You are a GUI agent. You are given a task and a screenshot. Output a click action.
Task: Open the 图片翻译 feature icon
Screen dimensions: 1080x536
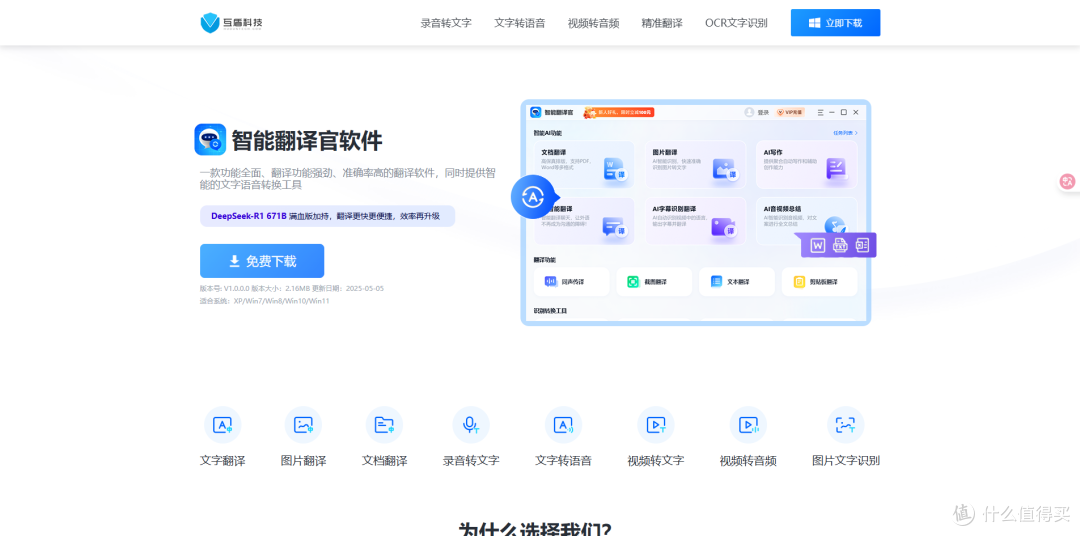click(303, 425)
